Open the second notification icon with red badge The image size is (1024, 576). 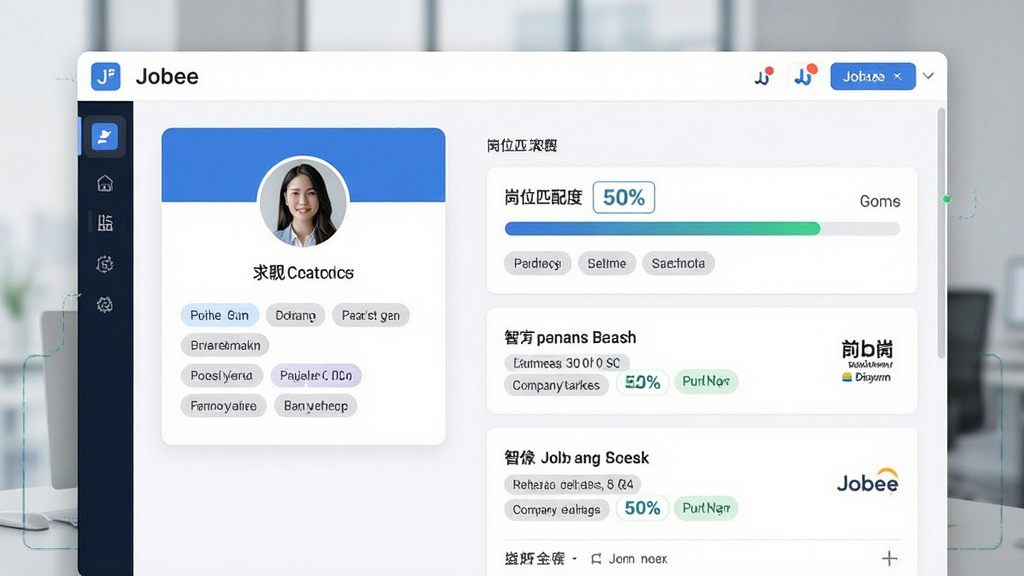click(x=805, y=76)
